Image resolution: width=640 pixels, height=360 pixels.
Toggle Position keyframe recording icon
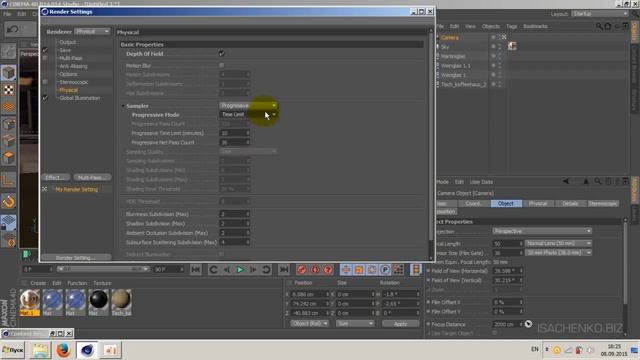pyautogui.click(x=346, y=269)
